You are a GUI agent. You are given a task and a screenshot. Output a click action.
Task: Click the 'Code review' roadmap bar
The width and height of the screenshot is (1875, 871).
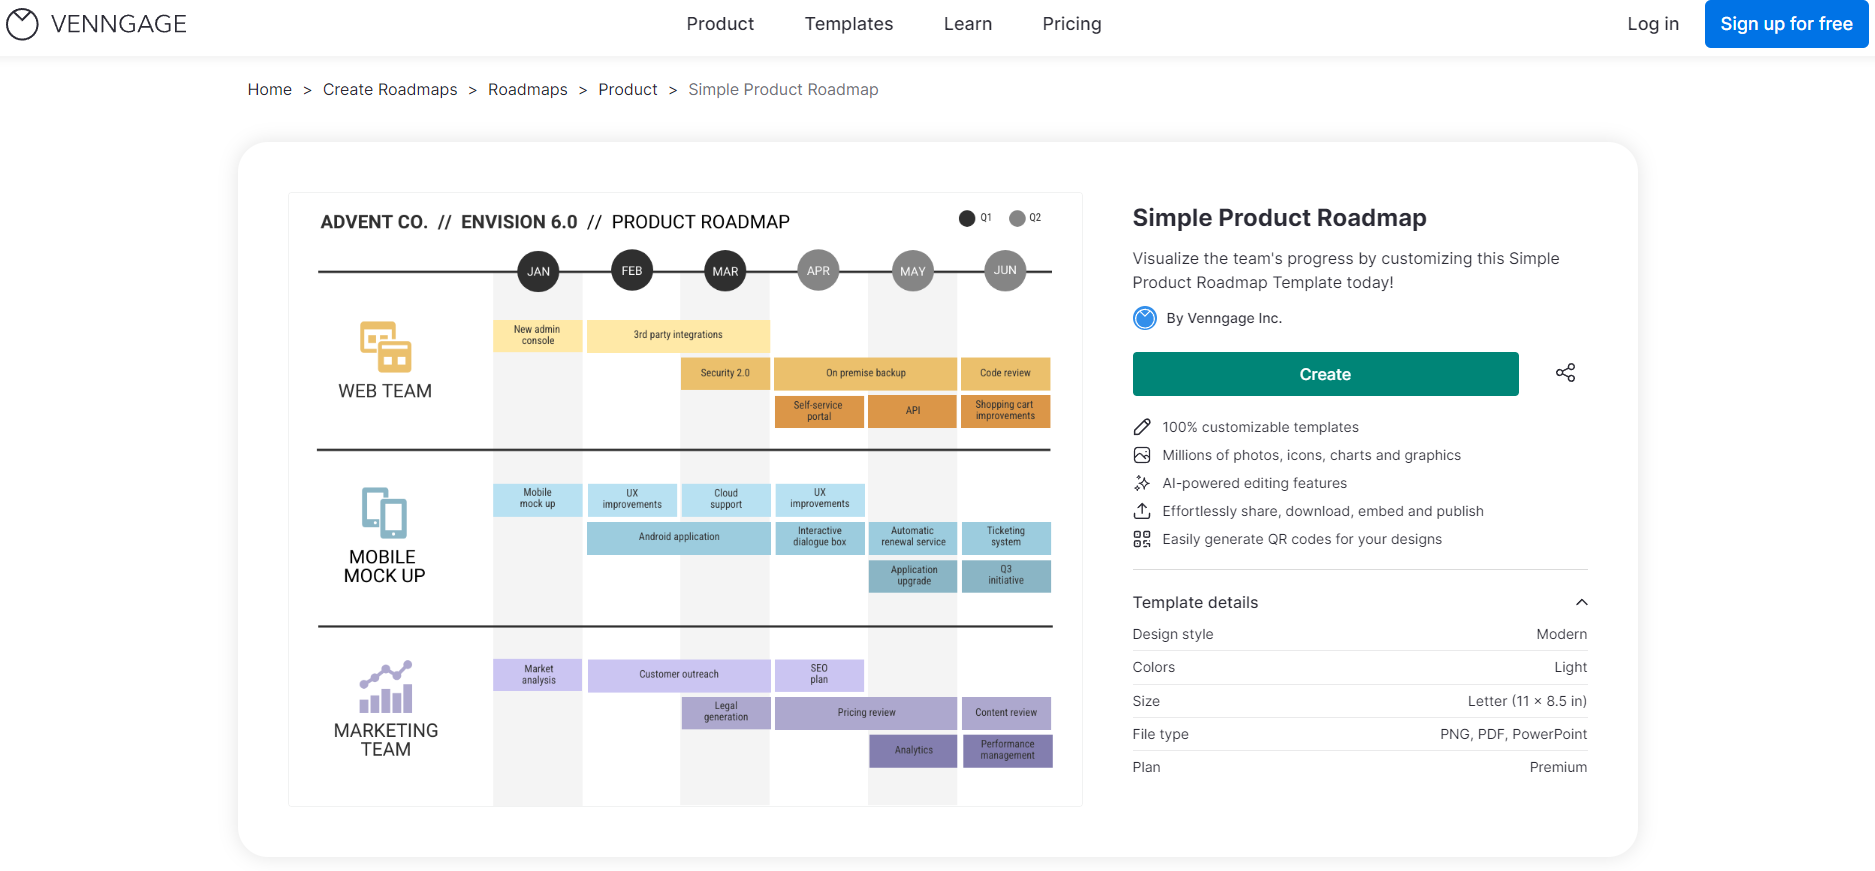click(1005, 373)
